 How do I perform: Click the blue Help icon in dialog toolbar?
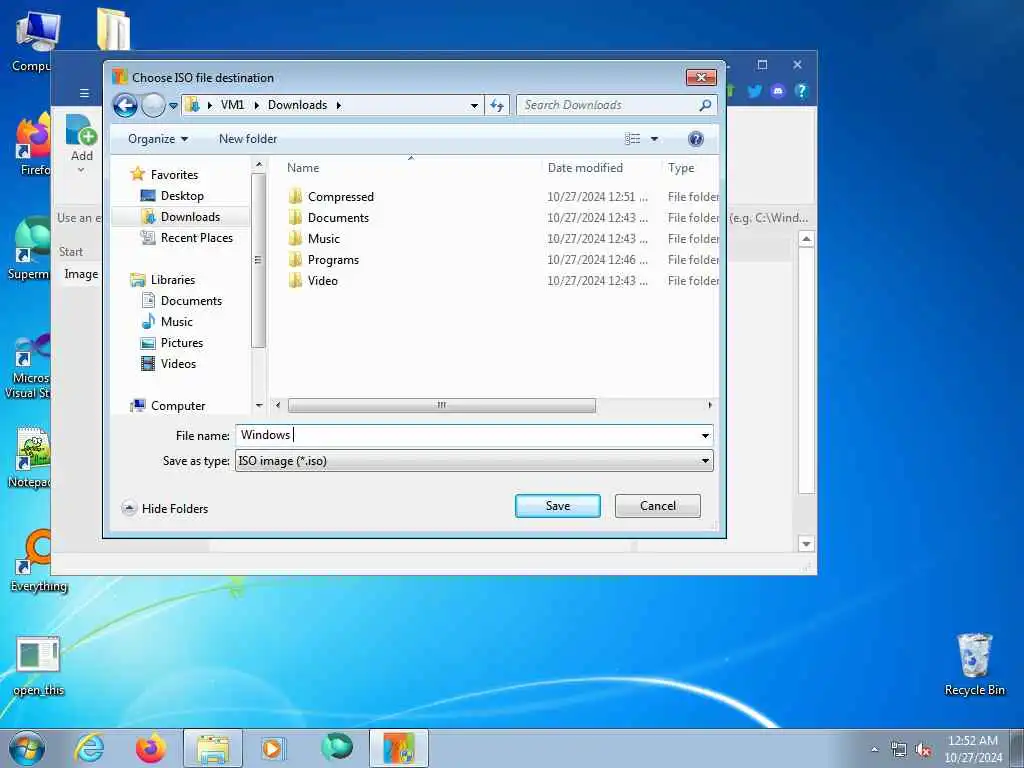click(696, 138)
